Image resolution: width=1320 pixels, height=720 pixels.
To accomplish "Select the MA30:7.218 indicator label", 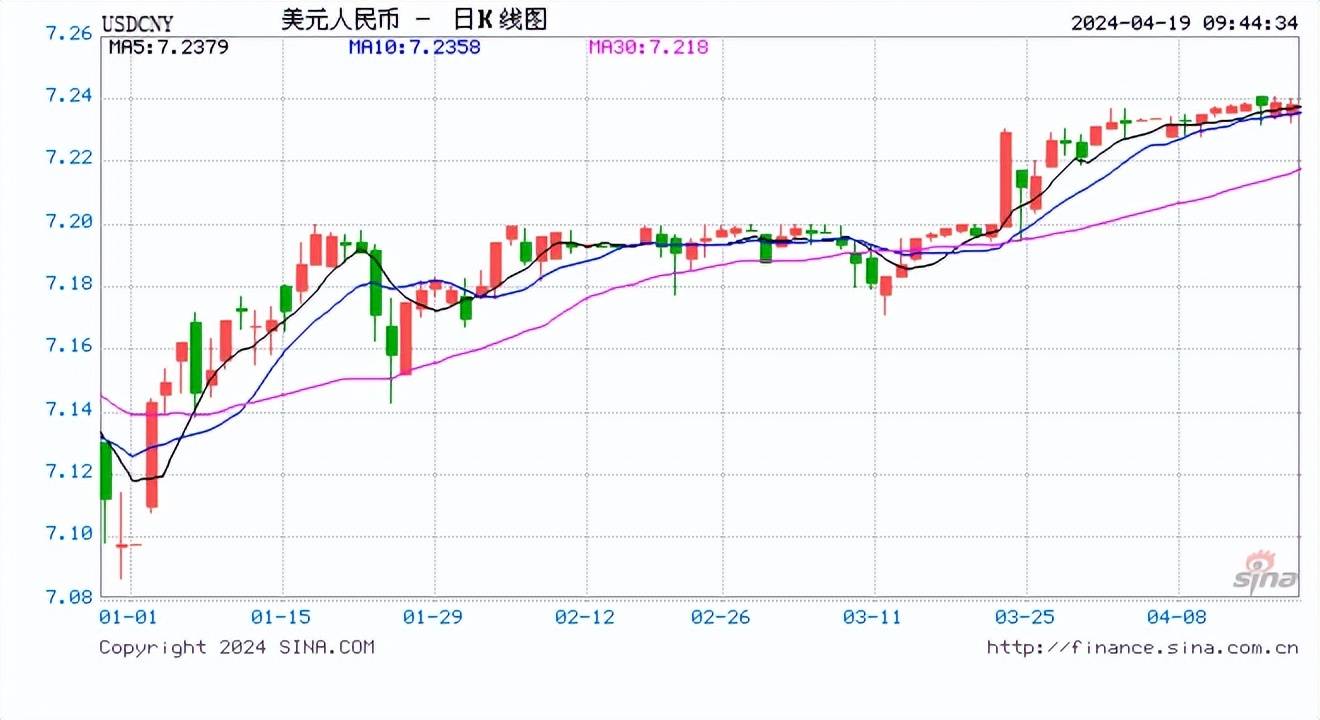I will point(648,47).
